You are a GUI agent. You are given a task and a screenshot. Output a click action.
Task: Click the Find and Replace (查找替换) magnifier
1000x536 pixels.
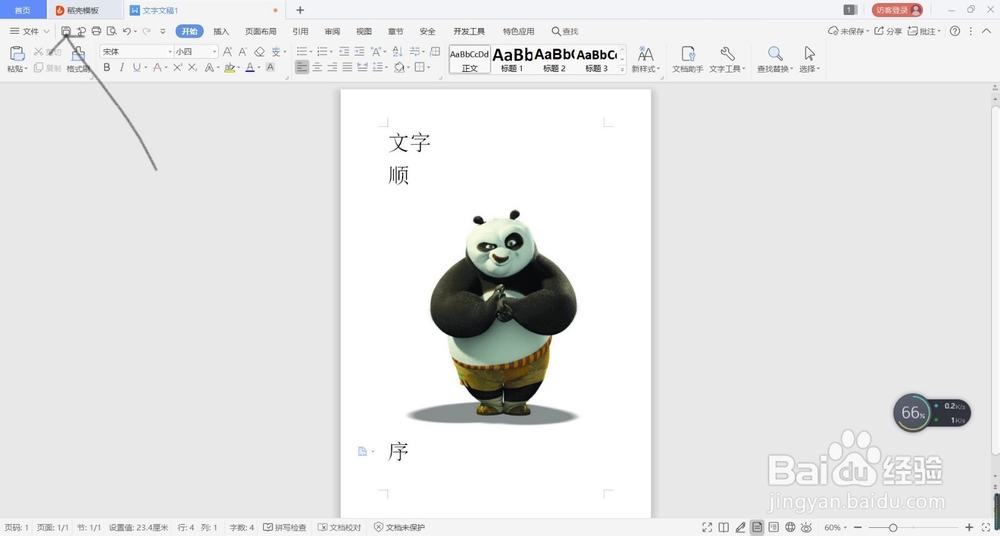775,54
